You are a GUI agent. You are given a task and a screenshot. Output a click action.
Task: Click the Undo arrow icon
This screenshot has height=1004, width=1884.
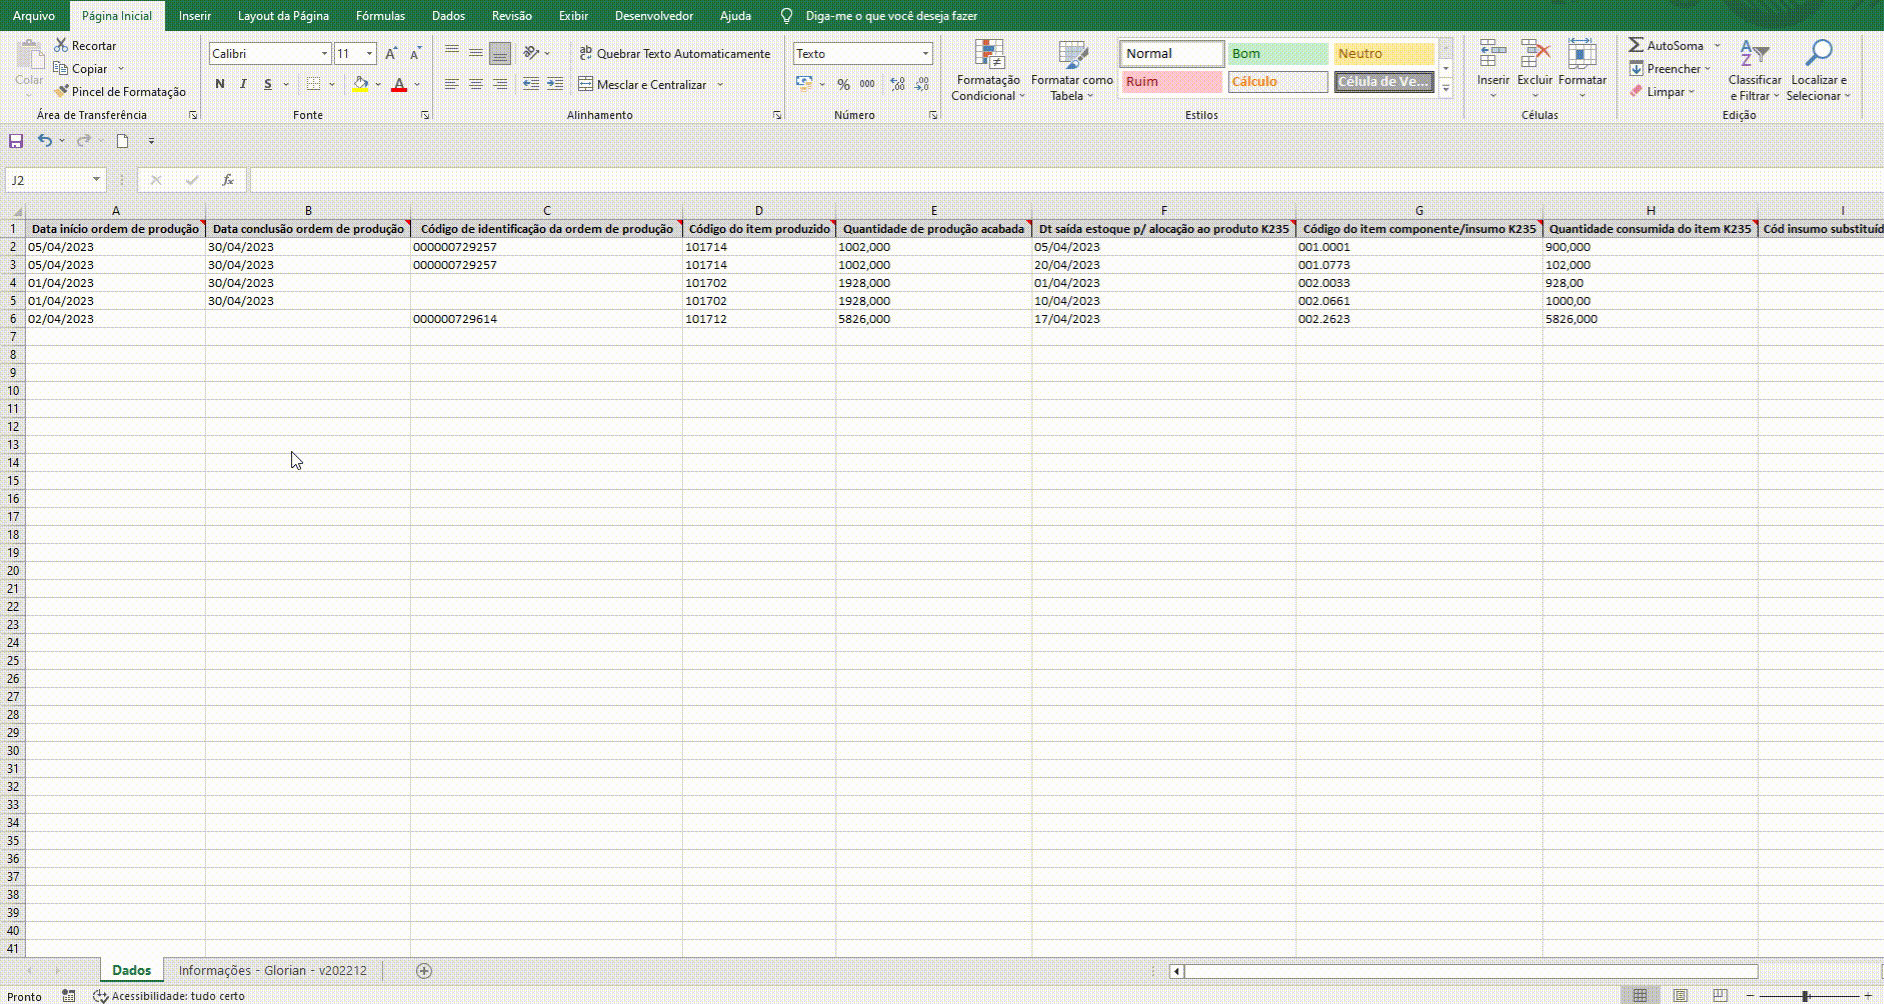click(45, 141)
